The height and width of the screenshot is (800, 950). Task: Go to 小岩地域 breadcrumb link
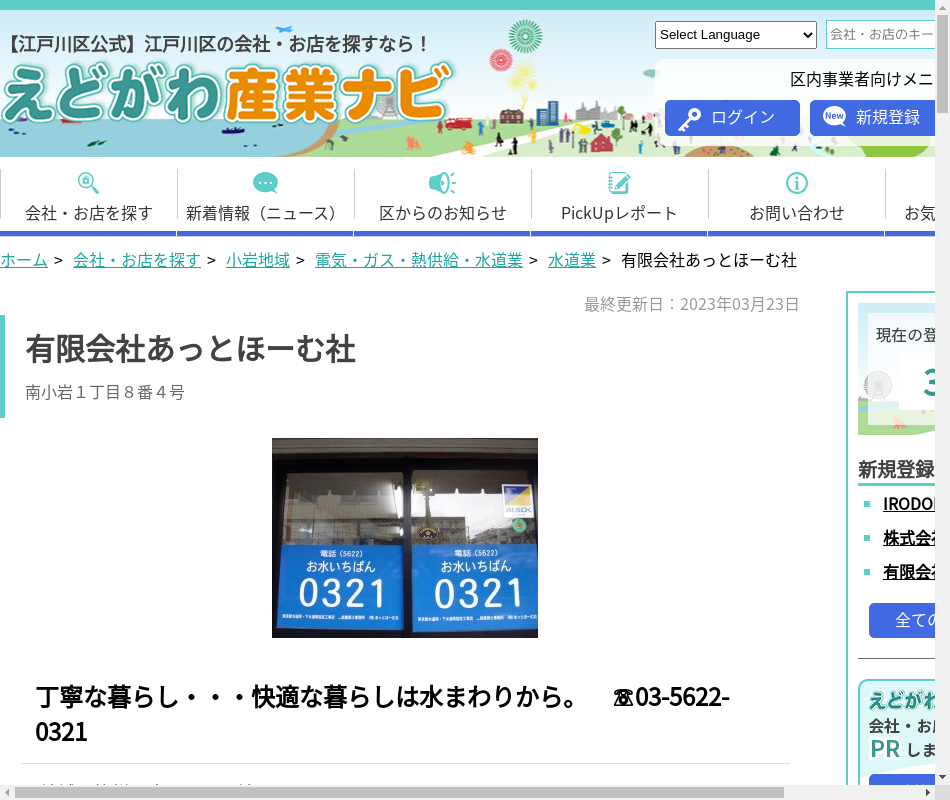(x=257, y=260)
